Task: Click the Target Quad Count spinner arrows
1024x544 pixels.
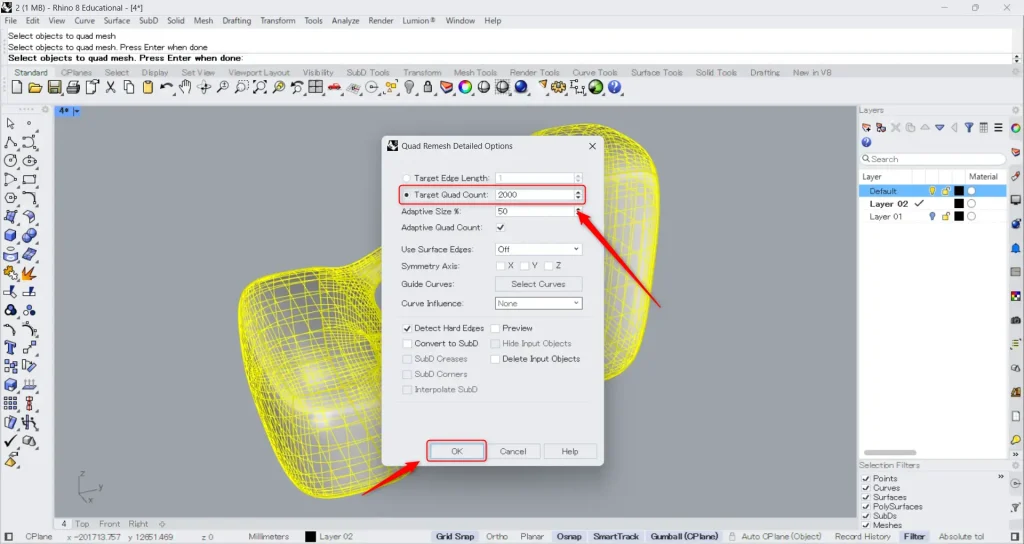Action: (x=578, y=195)
